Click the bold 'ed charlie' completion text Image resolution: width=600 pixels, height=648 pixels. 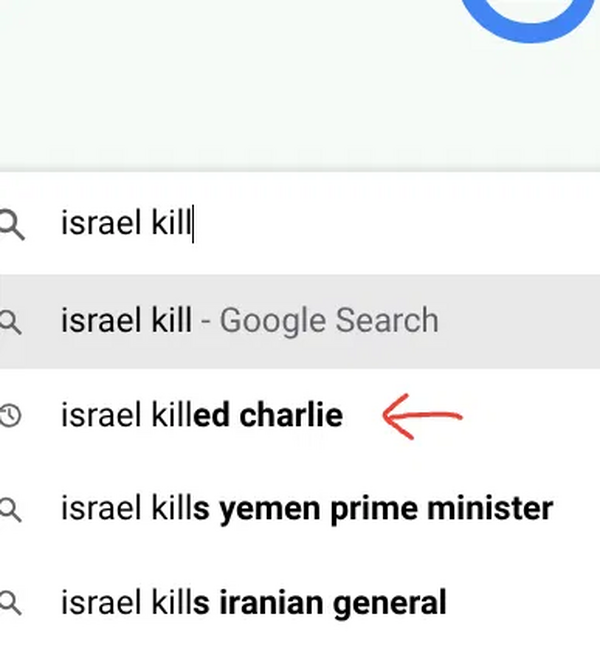(268, 414)
